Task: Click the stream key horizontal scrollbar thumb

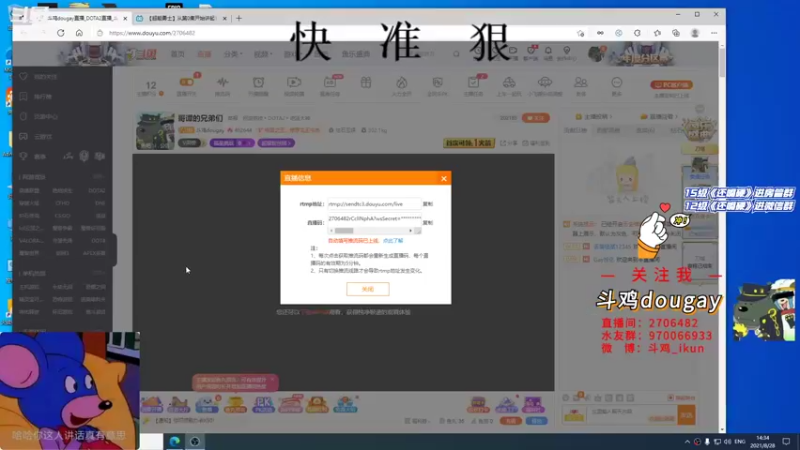Action: pos(344,231)
